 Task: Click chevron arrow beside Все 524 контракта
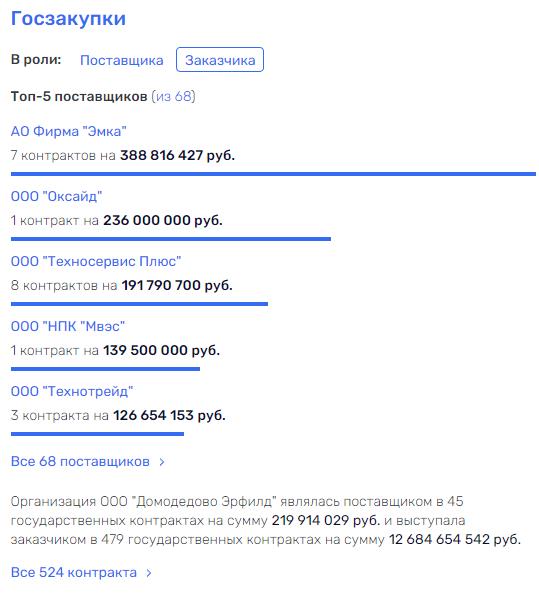[149, 573]
